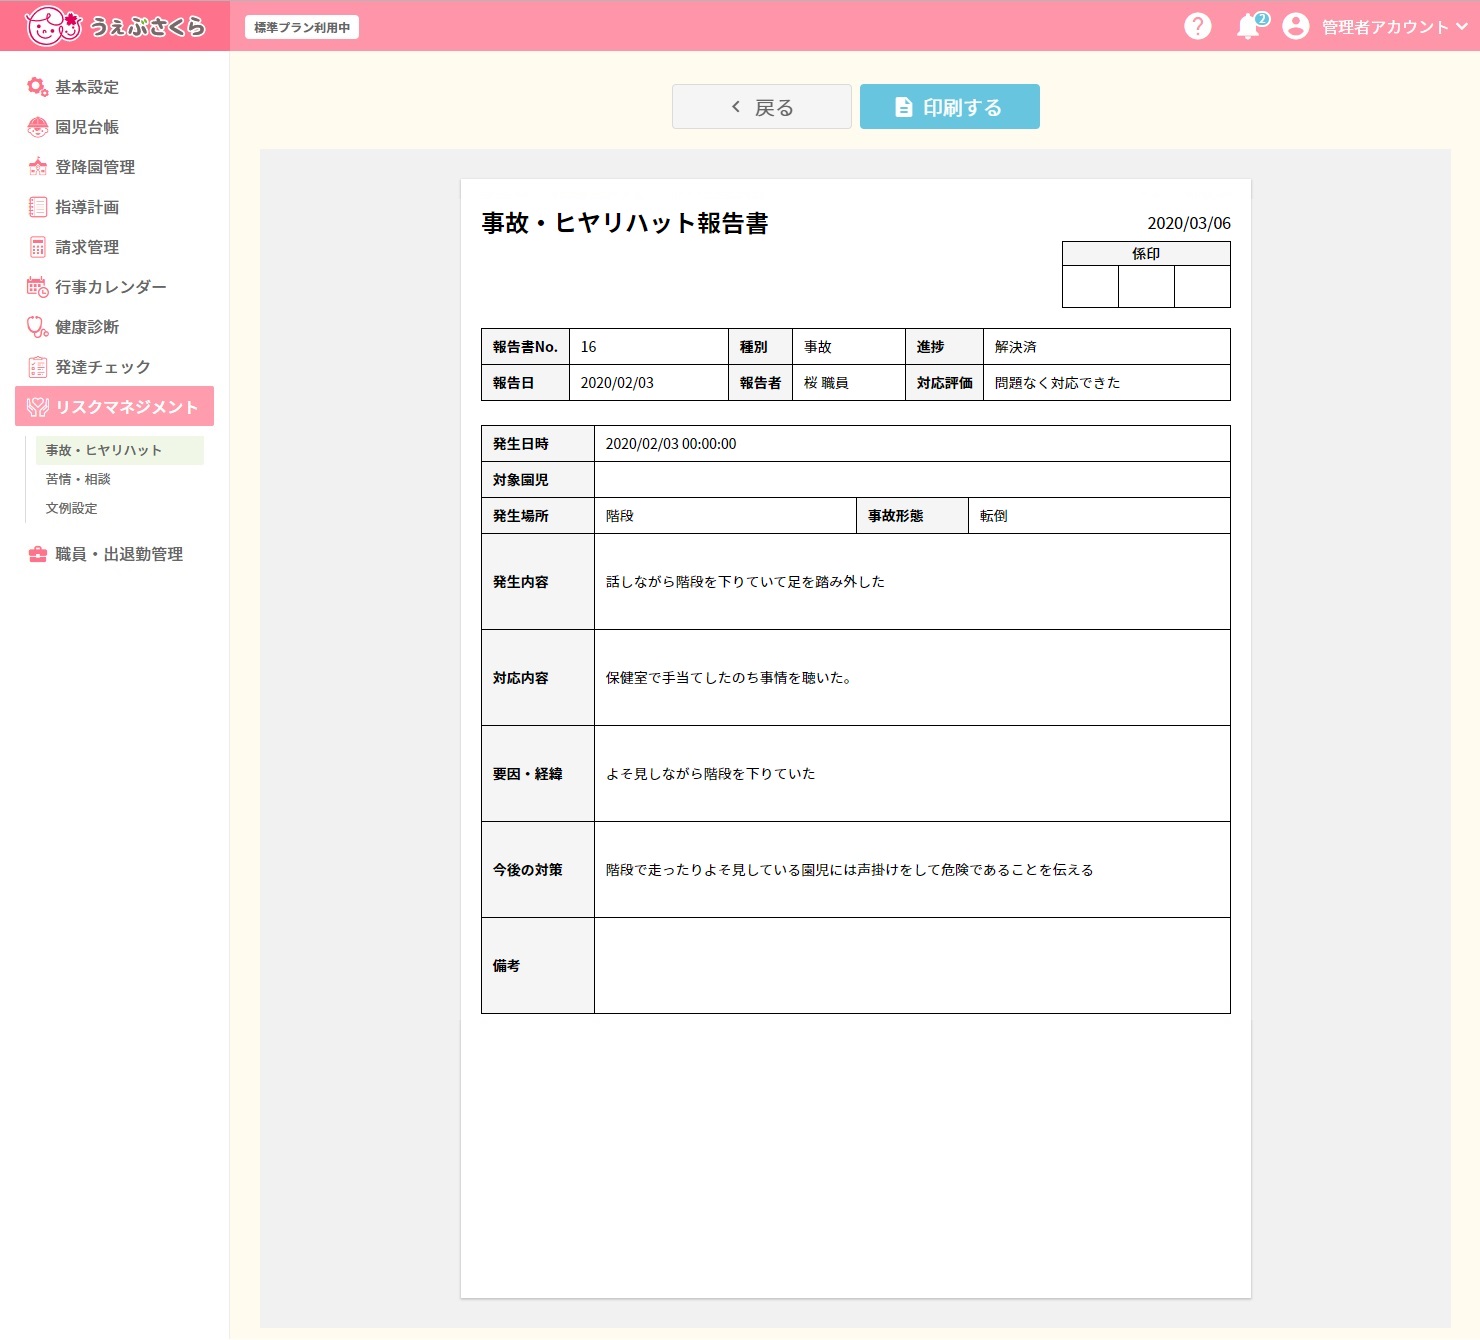The width and height of the screenshot is (1480, 1340).
Task: Click the 行事カレンダー calendar icon
Action: click(x=37, y=287)
